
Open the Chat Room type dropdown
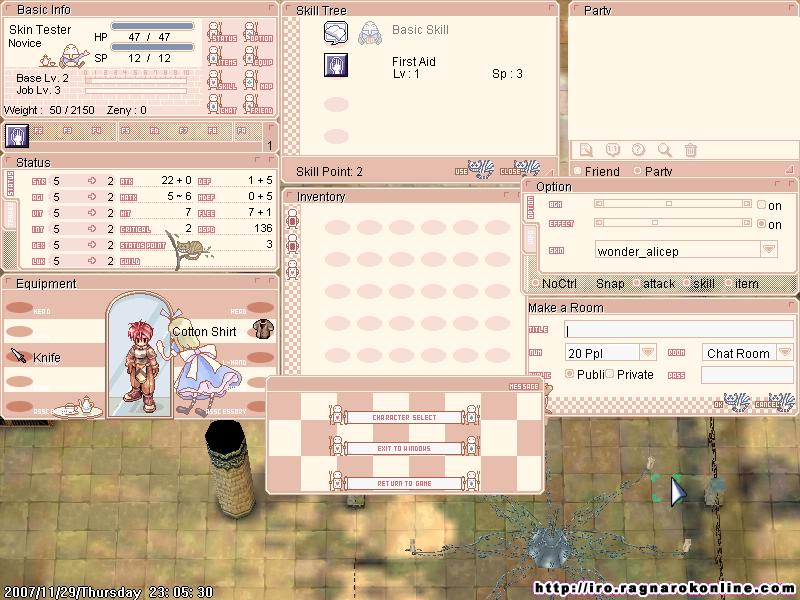tap(785, 352)
